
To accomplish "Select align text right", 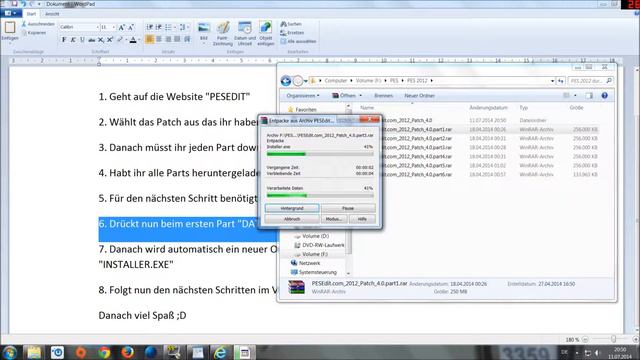I will [x=168, y=40].
